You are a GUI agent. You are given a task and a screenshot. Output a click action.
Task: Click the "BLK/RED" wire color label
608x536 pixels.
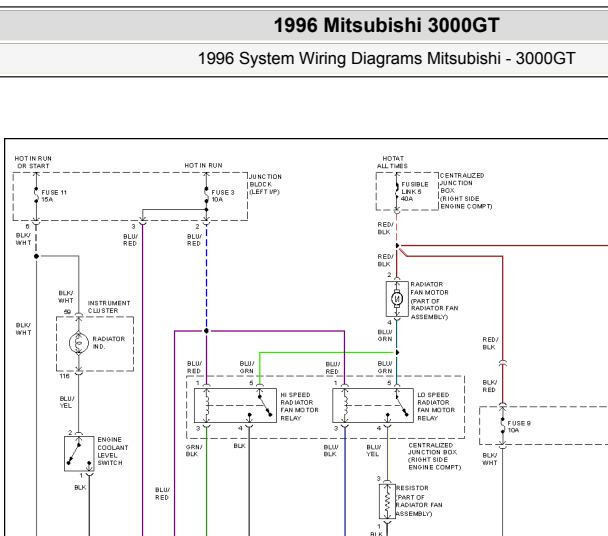[x=489, y=386]
